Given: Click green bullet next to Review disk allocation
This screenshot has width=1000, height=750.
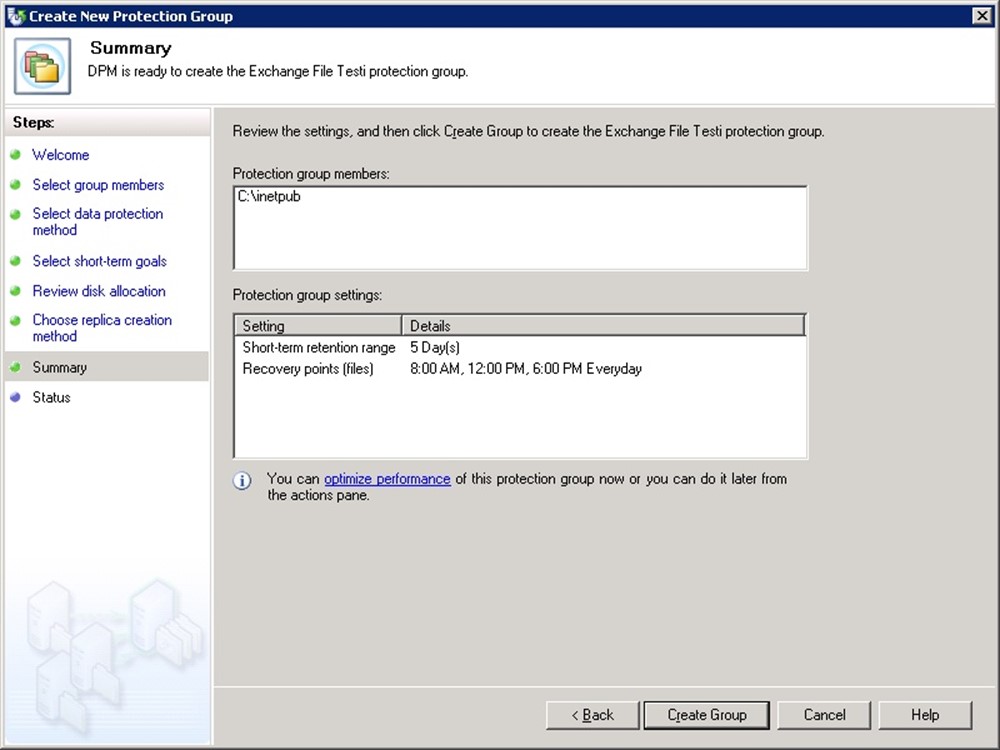Looking at the screenshot, I should tap(15, 291).
